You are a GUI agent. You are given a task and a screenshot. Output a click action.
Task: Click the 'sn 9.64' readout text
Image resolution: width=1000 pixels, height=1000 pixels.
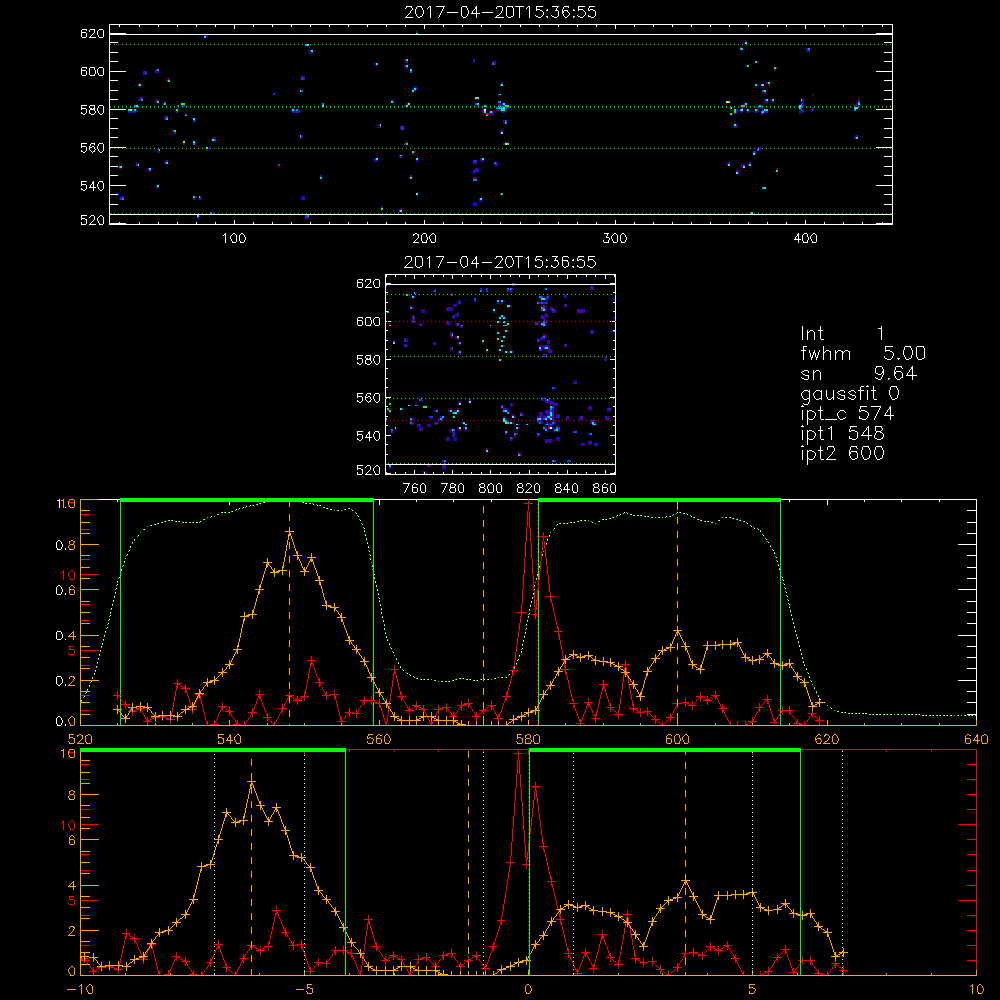pyautogui.click(x=858, y=373)
